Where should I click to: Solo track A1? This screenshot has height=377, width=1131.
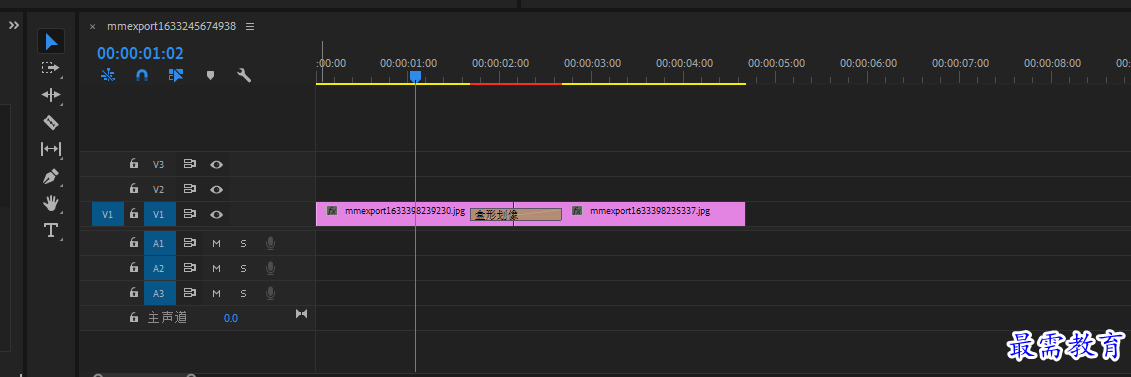(243, 244)
